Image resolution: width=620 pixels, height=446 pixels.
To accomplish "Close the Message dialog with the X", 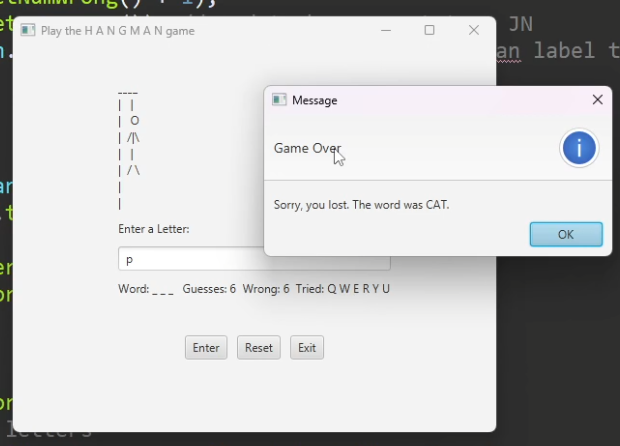I will 597,100.
